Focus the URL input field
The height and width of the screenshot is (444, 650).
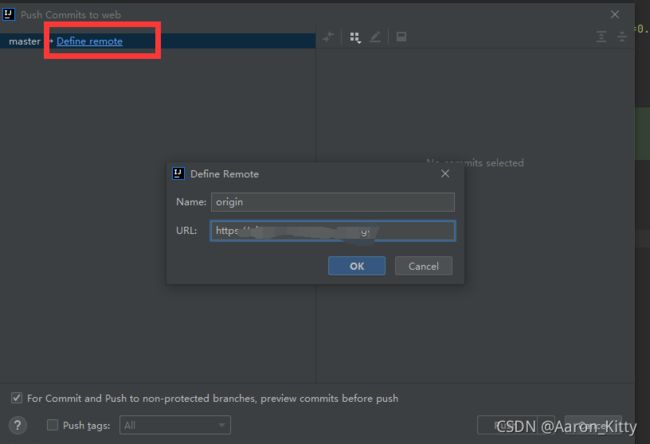click(332, 231)
